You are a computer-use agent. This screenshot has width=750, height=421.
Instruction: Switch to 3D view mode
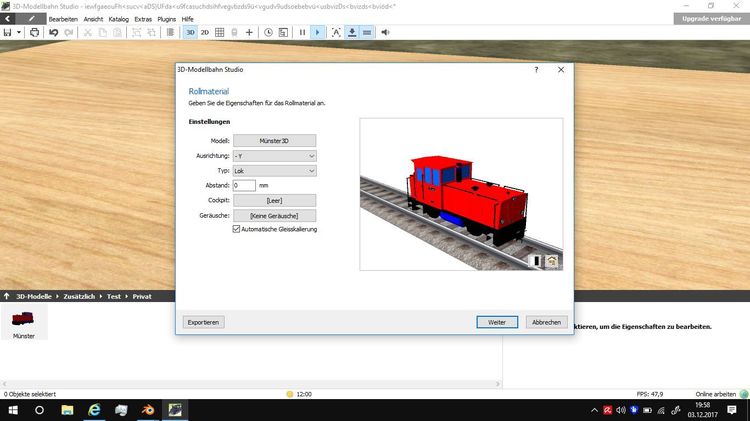click(190, 32)
